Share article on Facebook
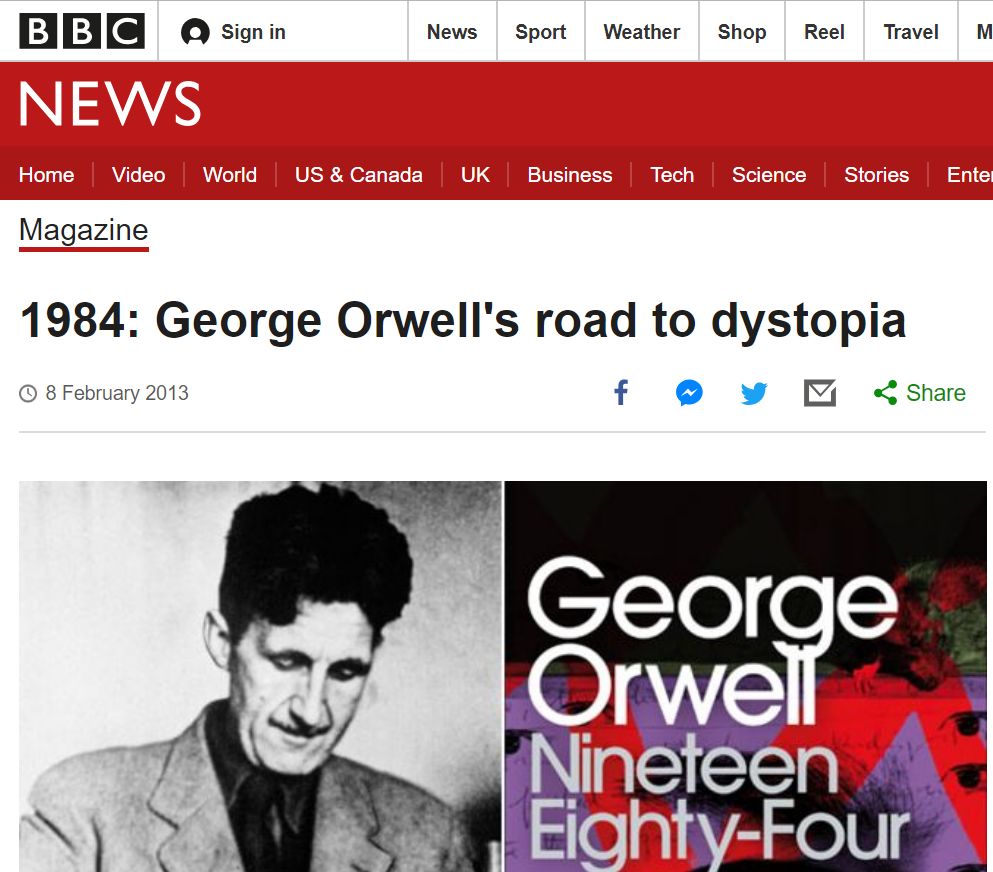Screen dimensions: 993x872 [x=622, y=393]
